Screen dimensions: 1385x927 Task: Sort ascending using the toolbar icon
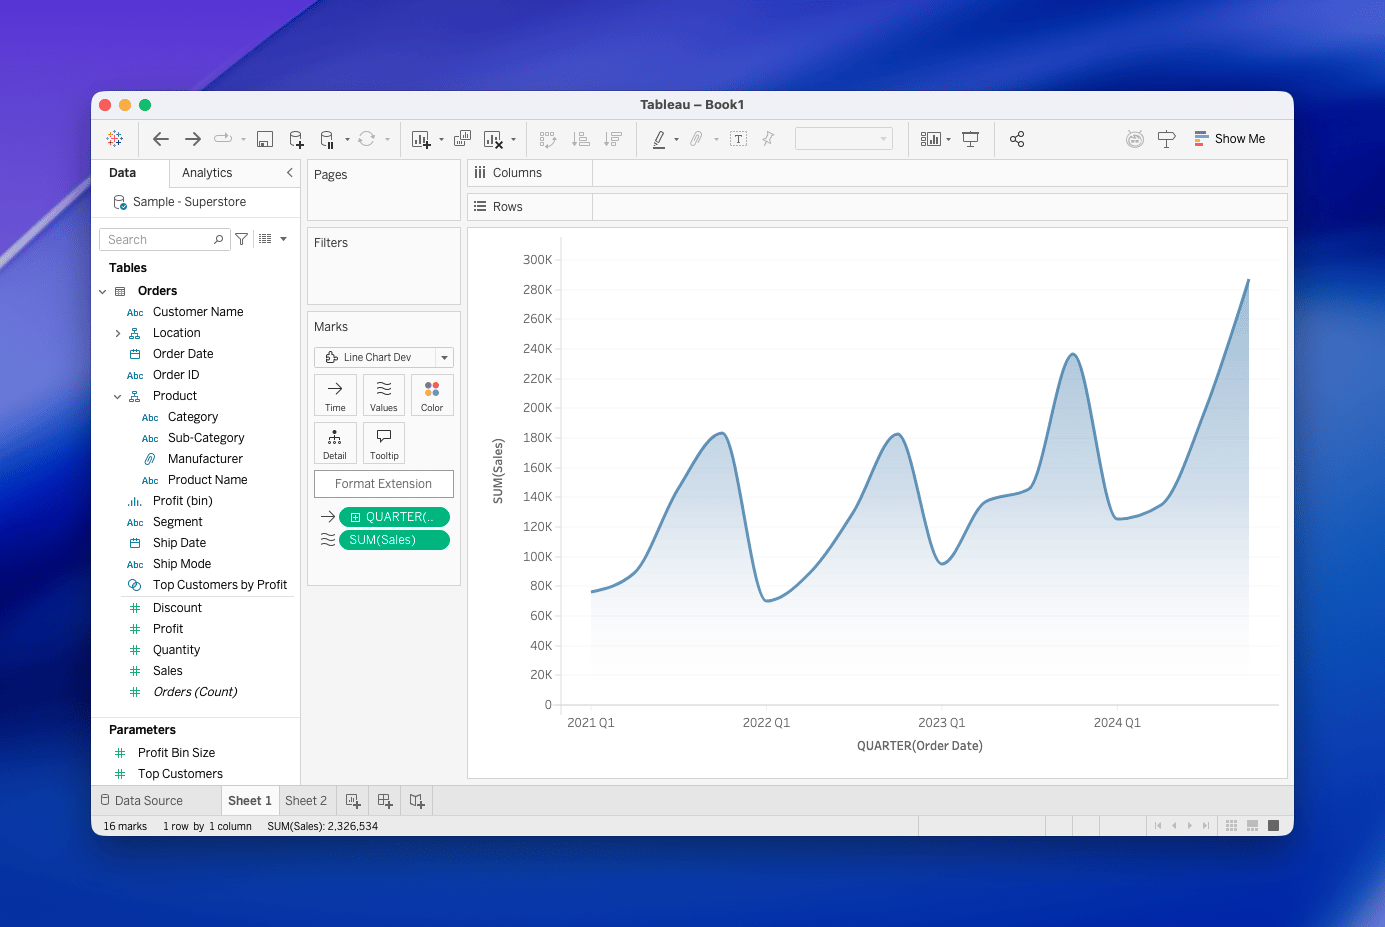pos(580,139)
